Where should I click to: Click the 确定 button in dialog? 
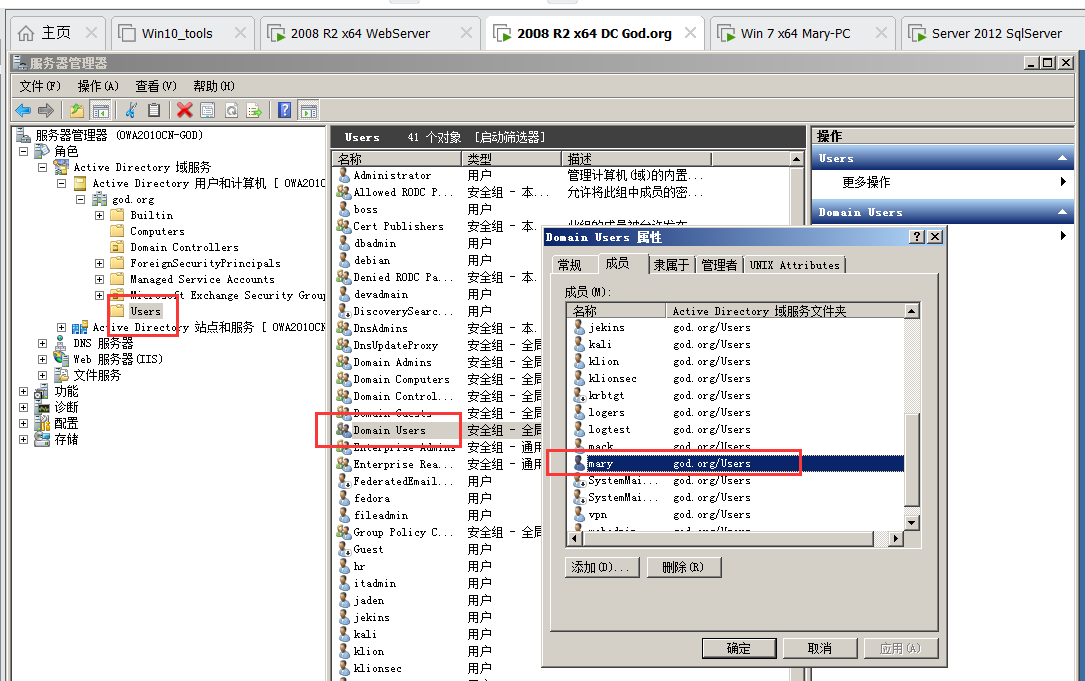739,648
